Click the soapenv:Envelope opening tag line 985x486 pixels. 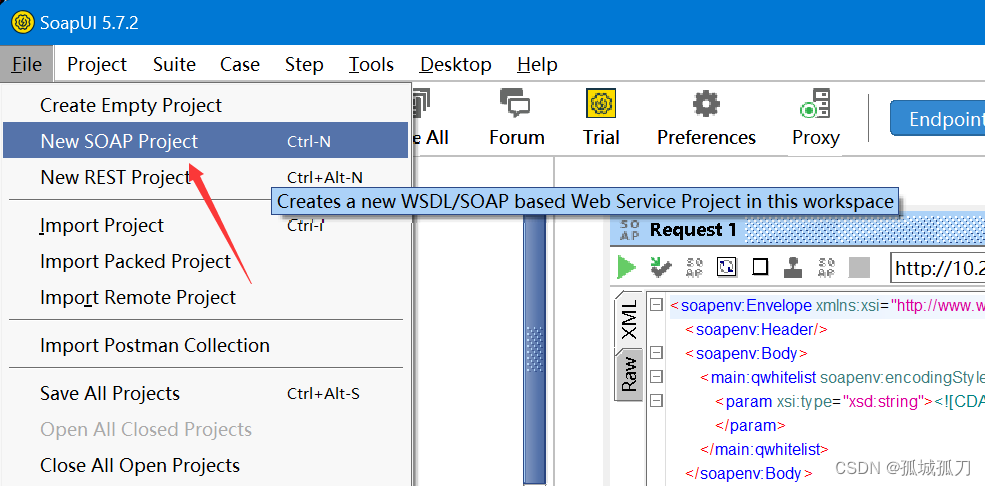pyautogui.click(x=827, y=306)
